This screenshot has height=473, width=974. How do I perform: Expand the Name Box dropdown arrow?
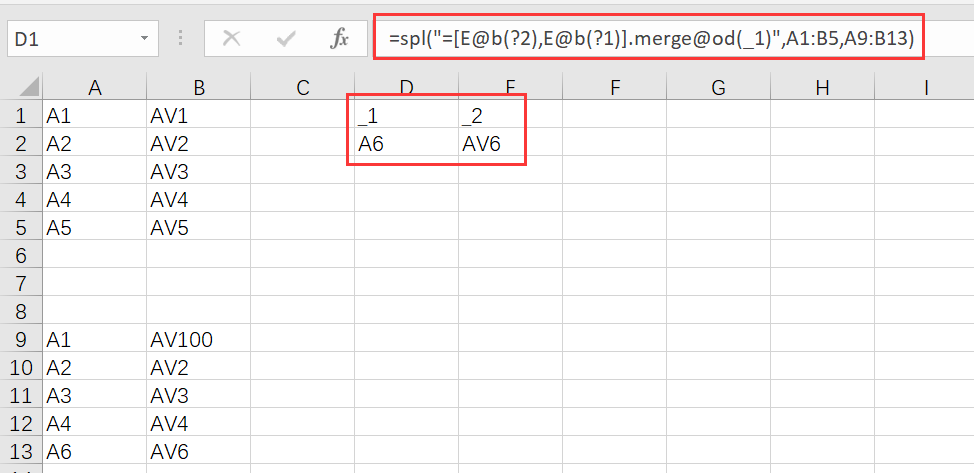tap(146, 39)
